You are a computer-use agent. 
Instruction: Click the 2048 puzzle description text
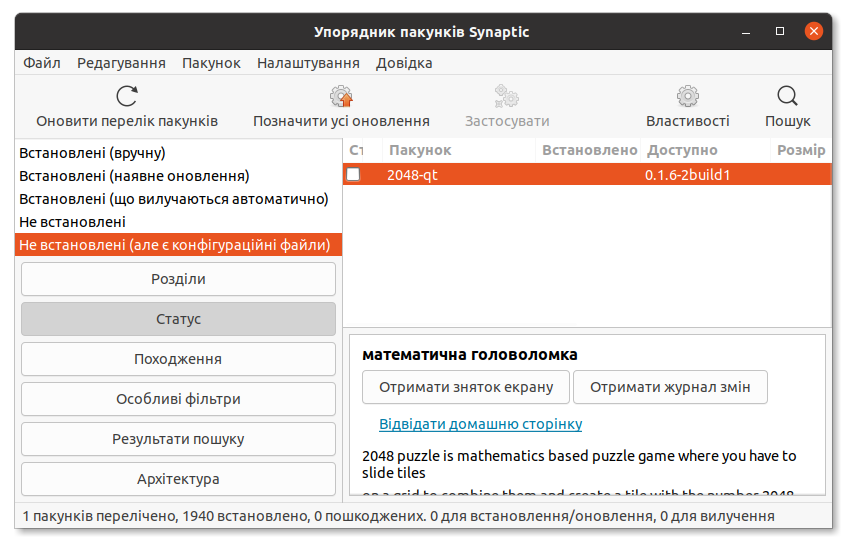(579, 465)
